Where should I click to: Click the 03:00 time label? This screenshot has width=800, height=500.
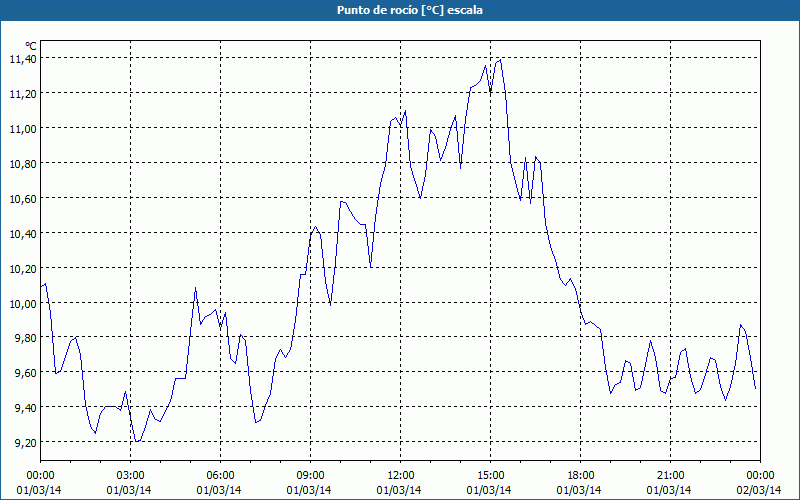coord(130,476)
